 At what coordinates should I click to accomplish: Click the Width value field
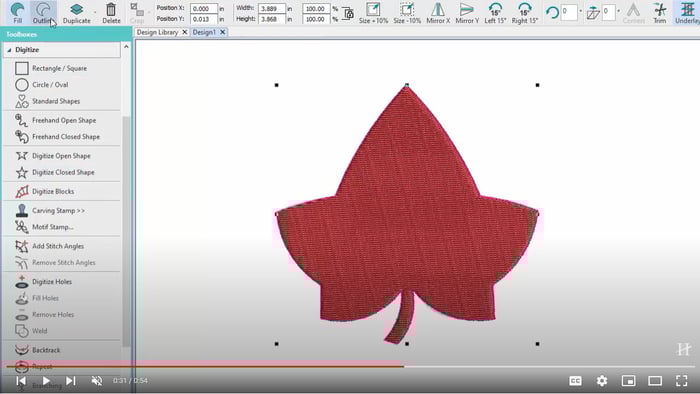click(271, 8)
